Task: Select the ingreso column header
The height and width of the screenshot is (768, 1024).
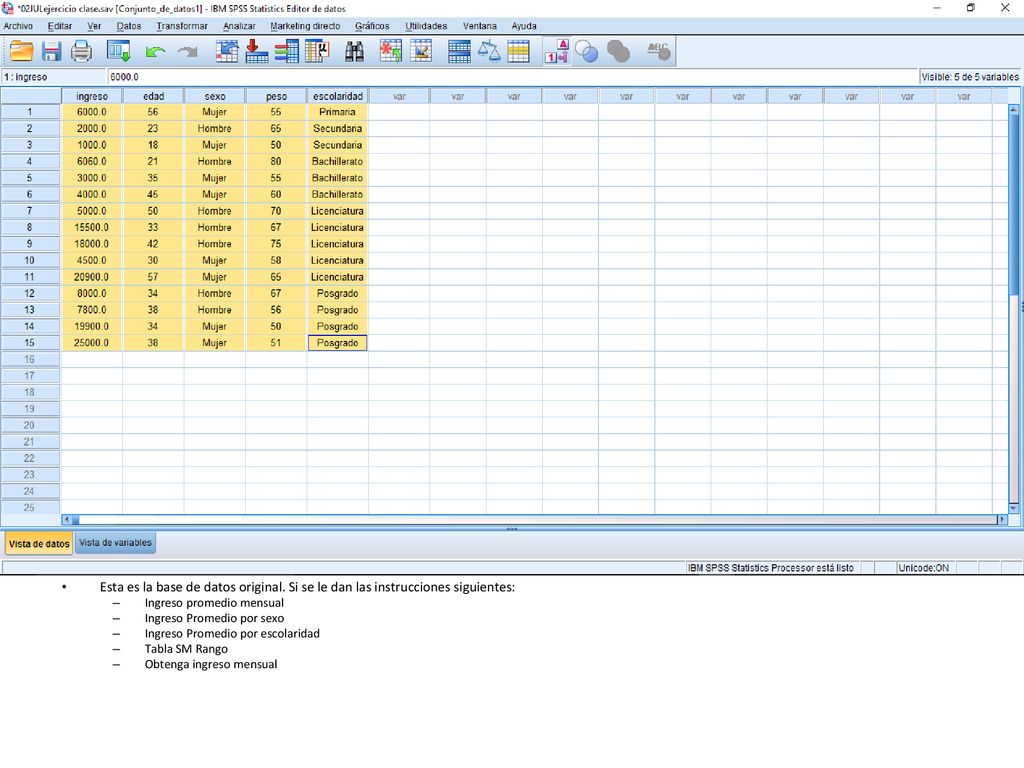Action: 91,96
